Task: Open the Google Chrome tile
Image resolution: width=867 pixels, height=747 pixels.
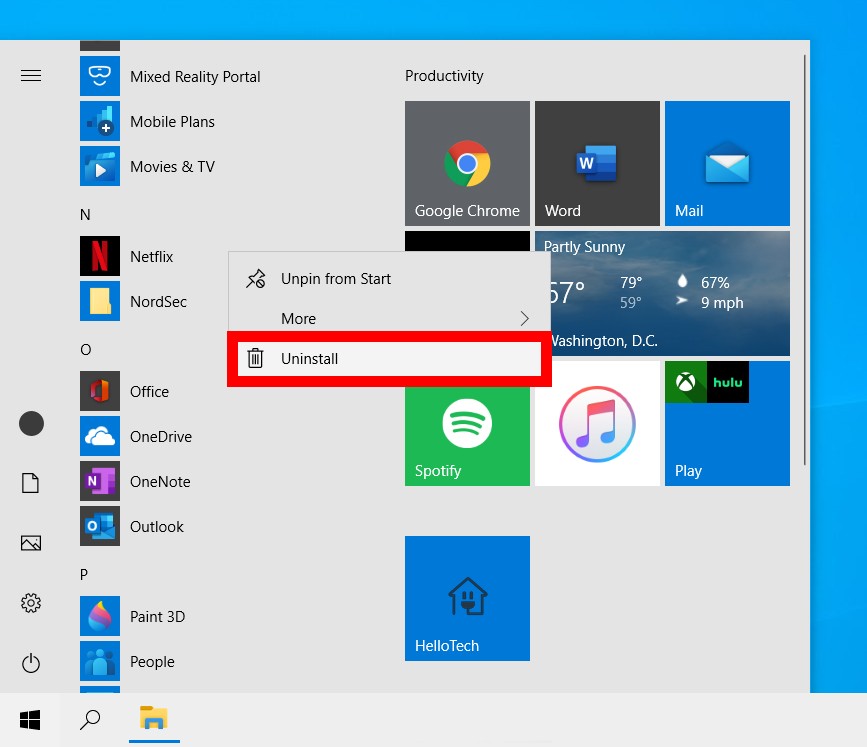Action: (467, 163)
